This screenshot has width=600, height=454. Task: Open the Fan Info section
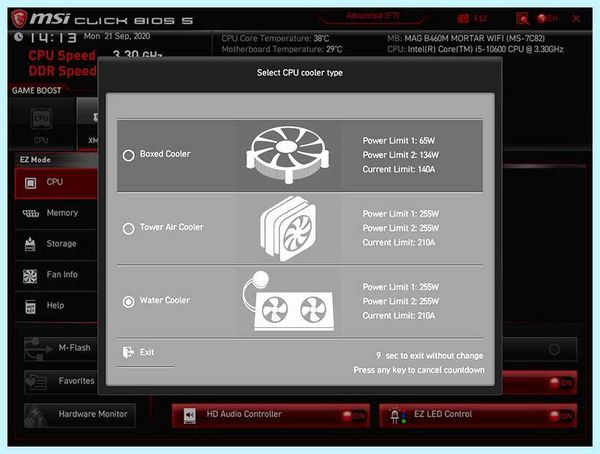click(56, 275)
